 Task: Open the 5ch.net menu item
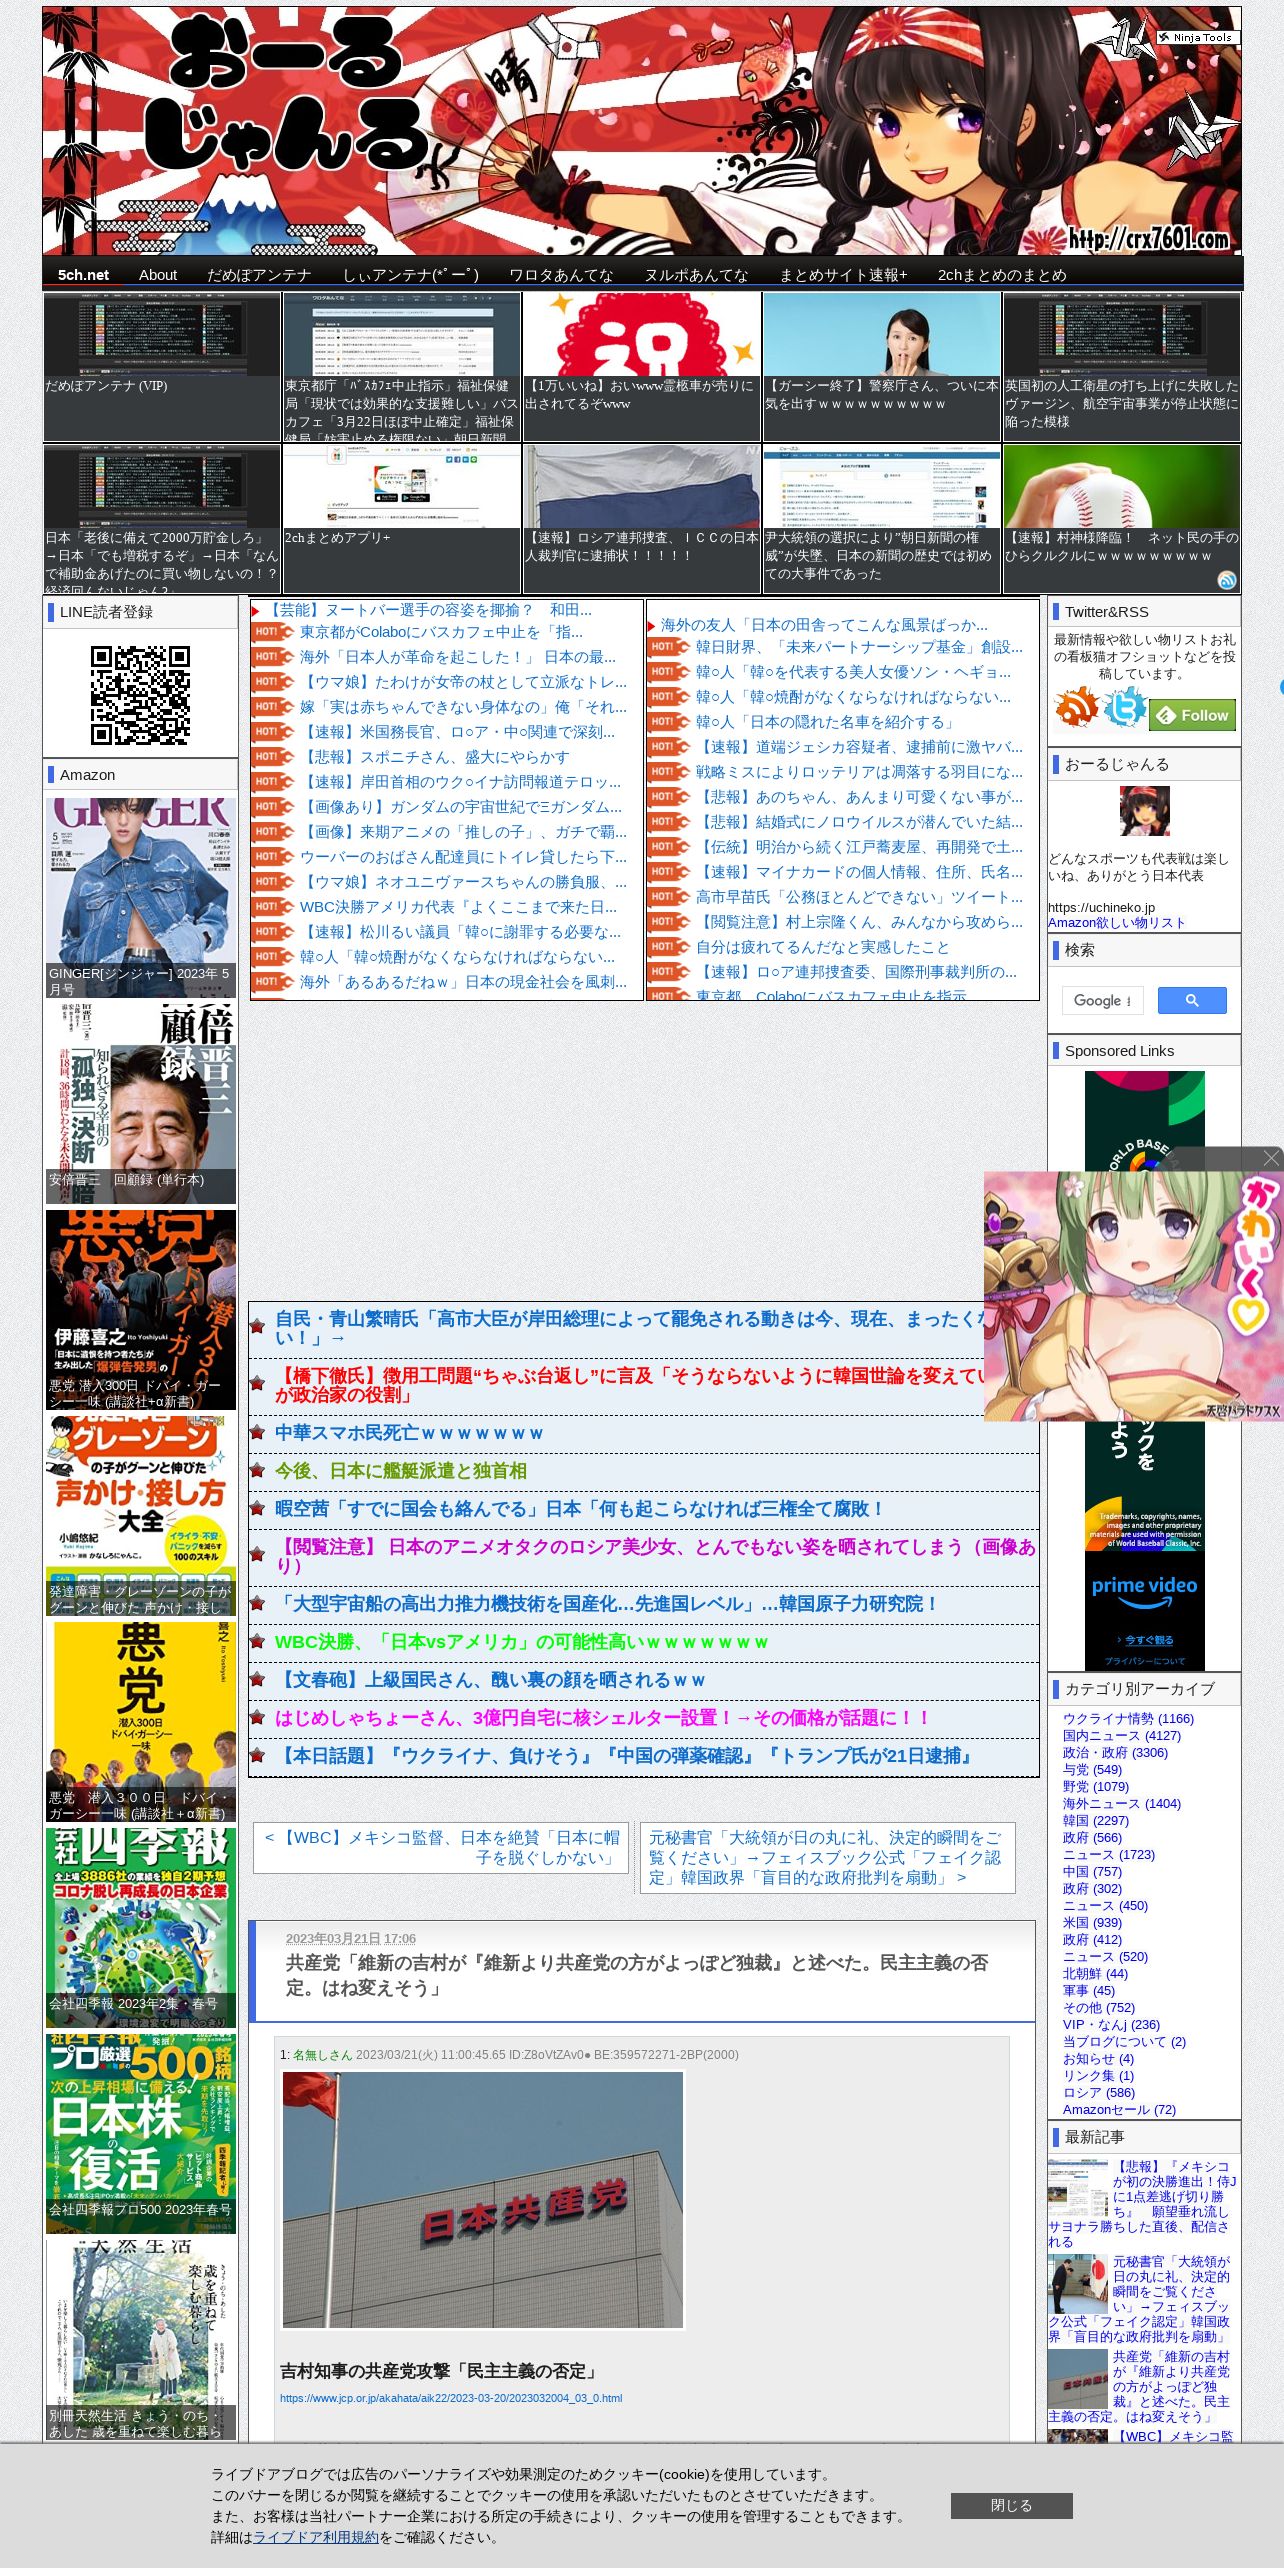[83, 275]
